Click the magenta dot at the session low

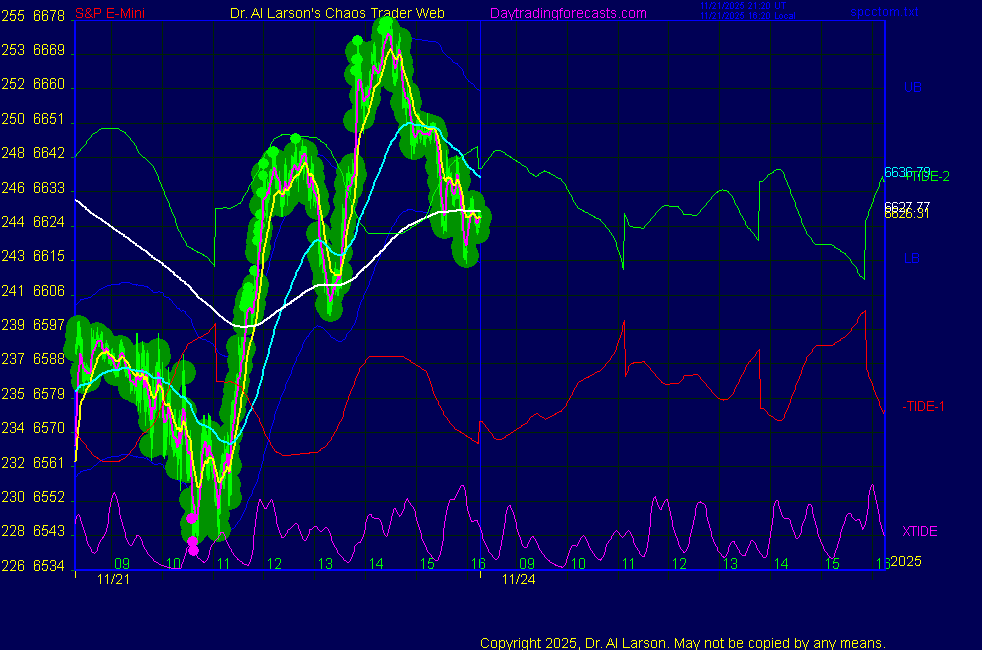coord(193,549)
